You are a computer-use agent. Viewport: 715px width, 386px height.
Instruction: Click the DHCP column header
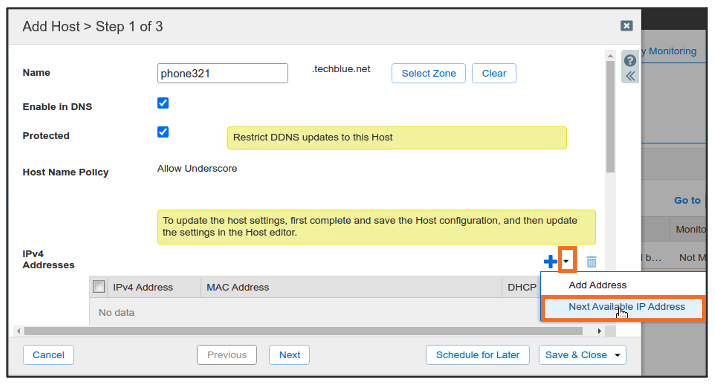tap(522, 287)
